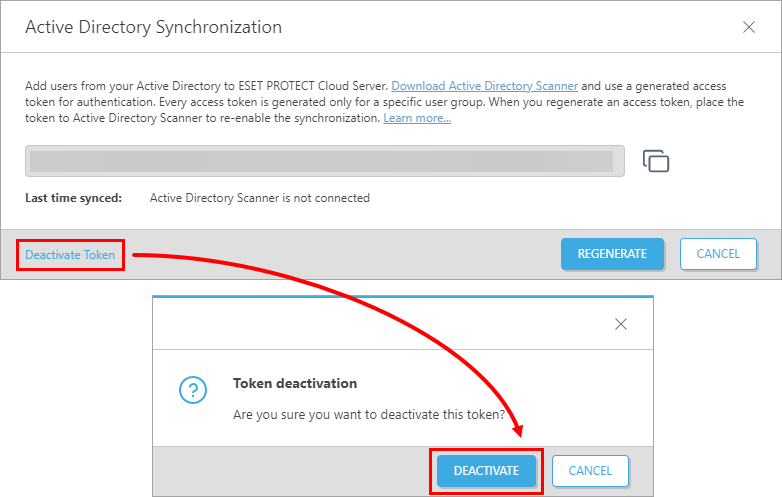This screenshot has width=782, height=497.
Task: Click the Token deactivation heading
Action: coord(295,383)
